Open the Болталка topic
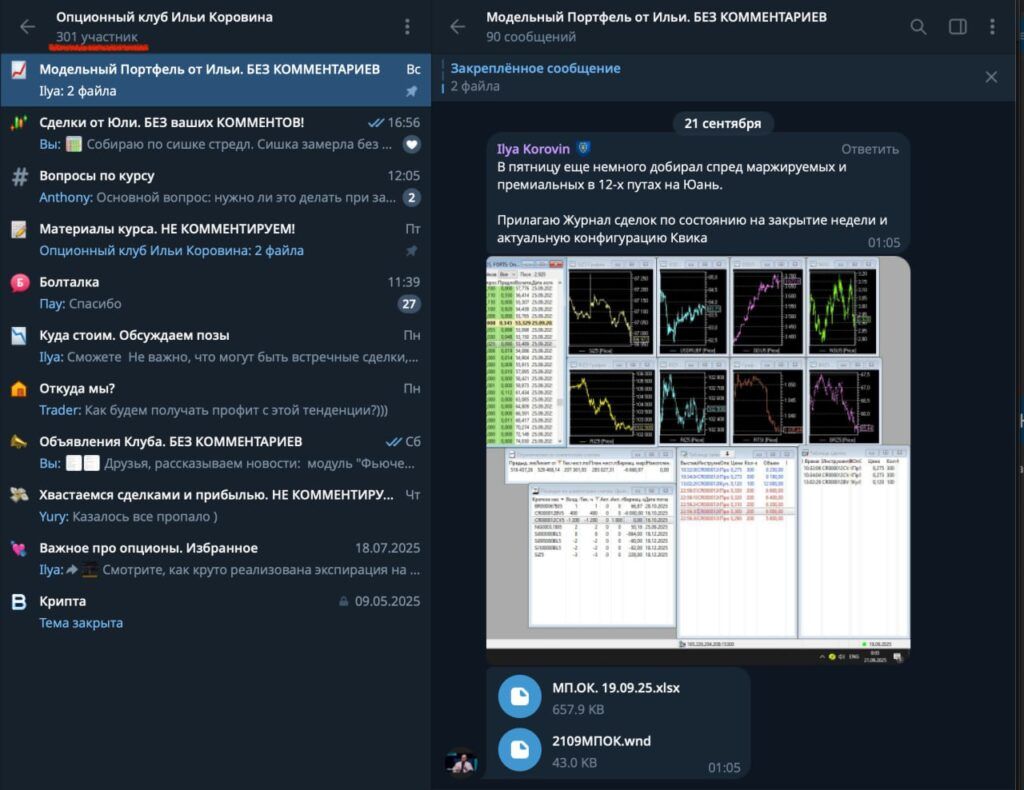 (216, 293)
